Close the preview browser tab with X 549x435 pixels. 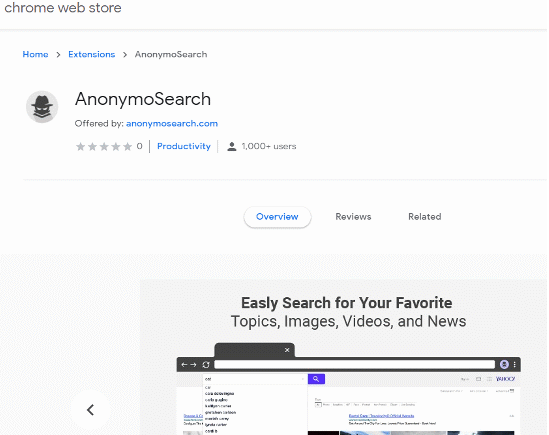[x=287, y=350]
